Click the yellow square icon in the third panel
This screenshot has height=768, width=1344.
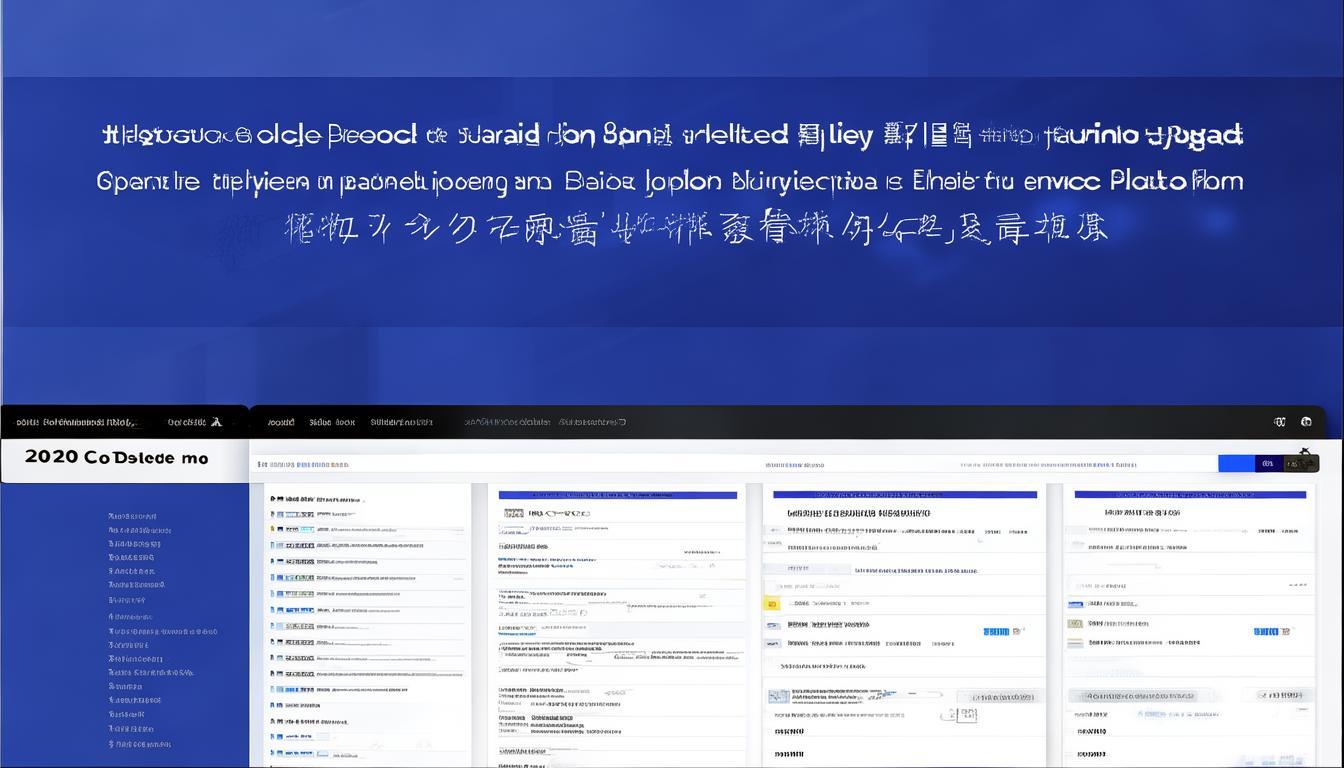coord(772,604)
